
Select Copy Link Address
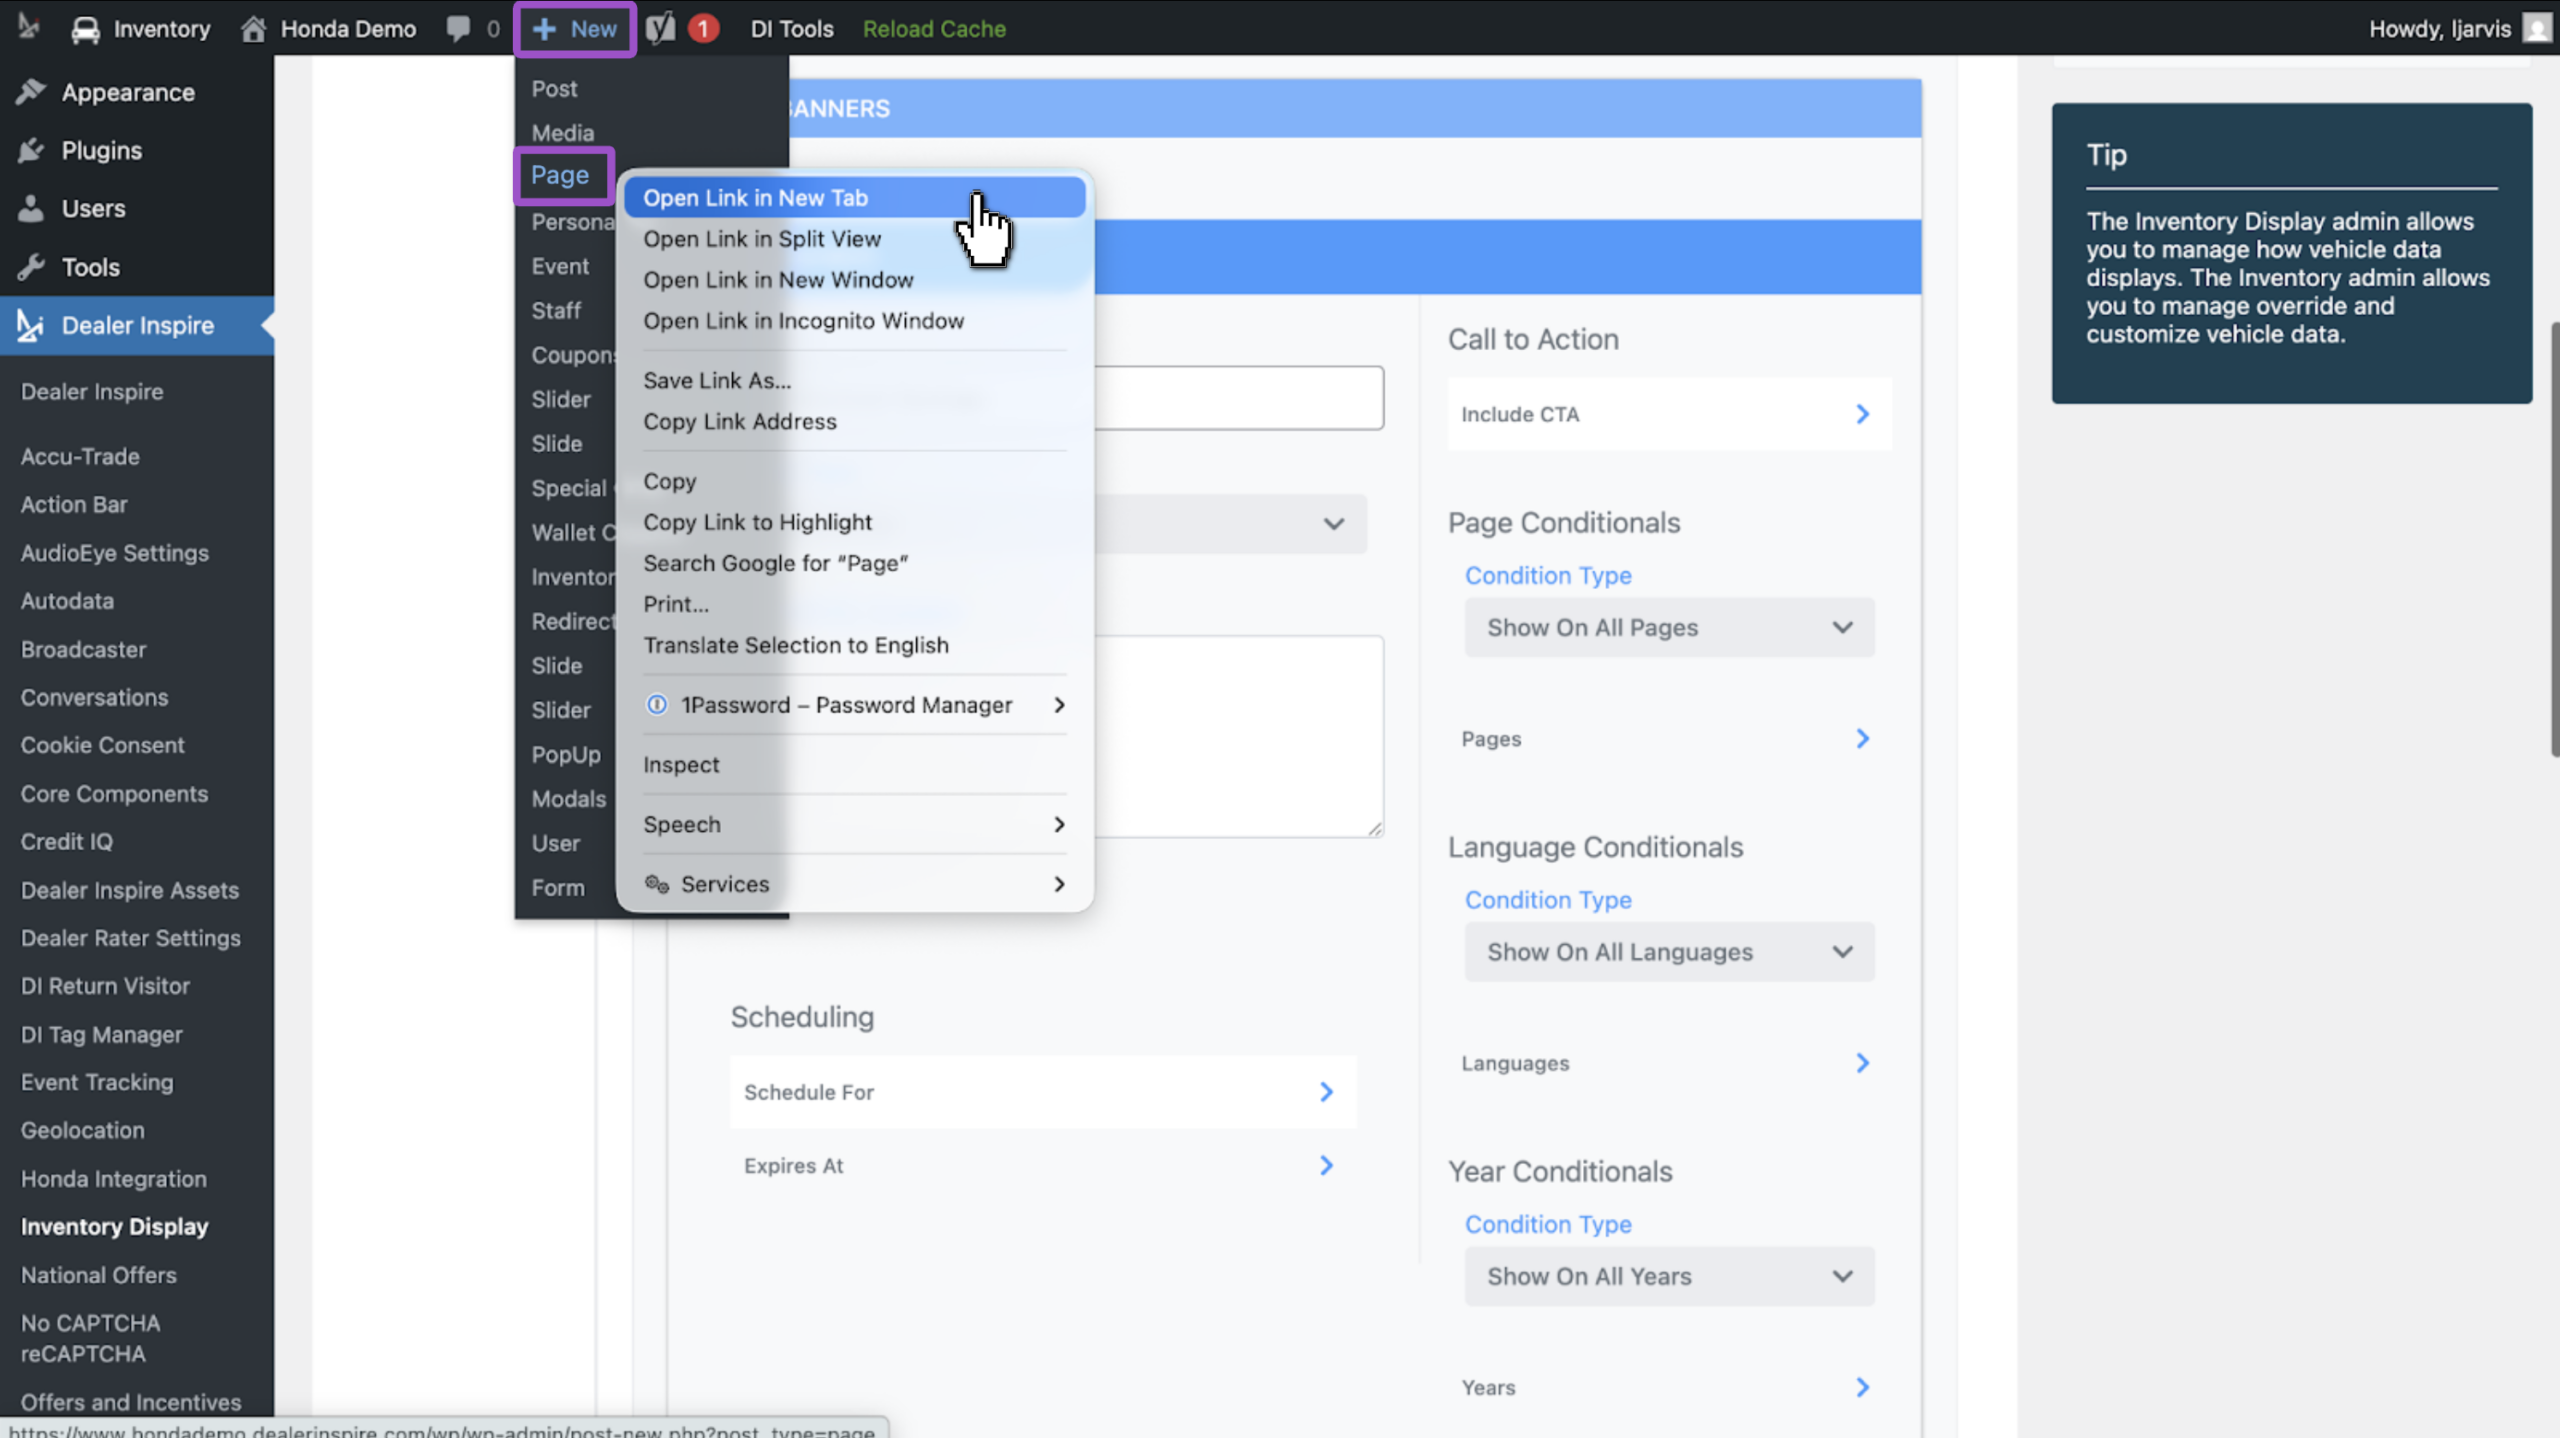(854, 421)
